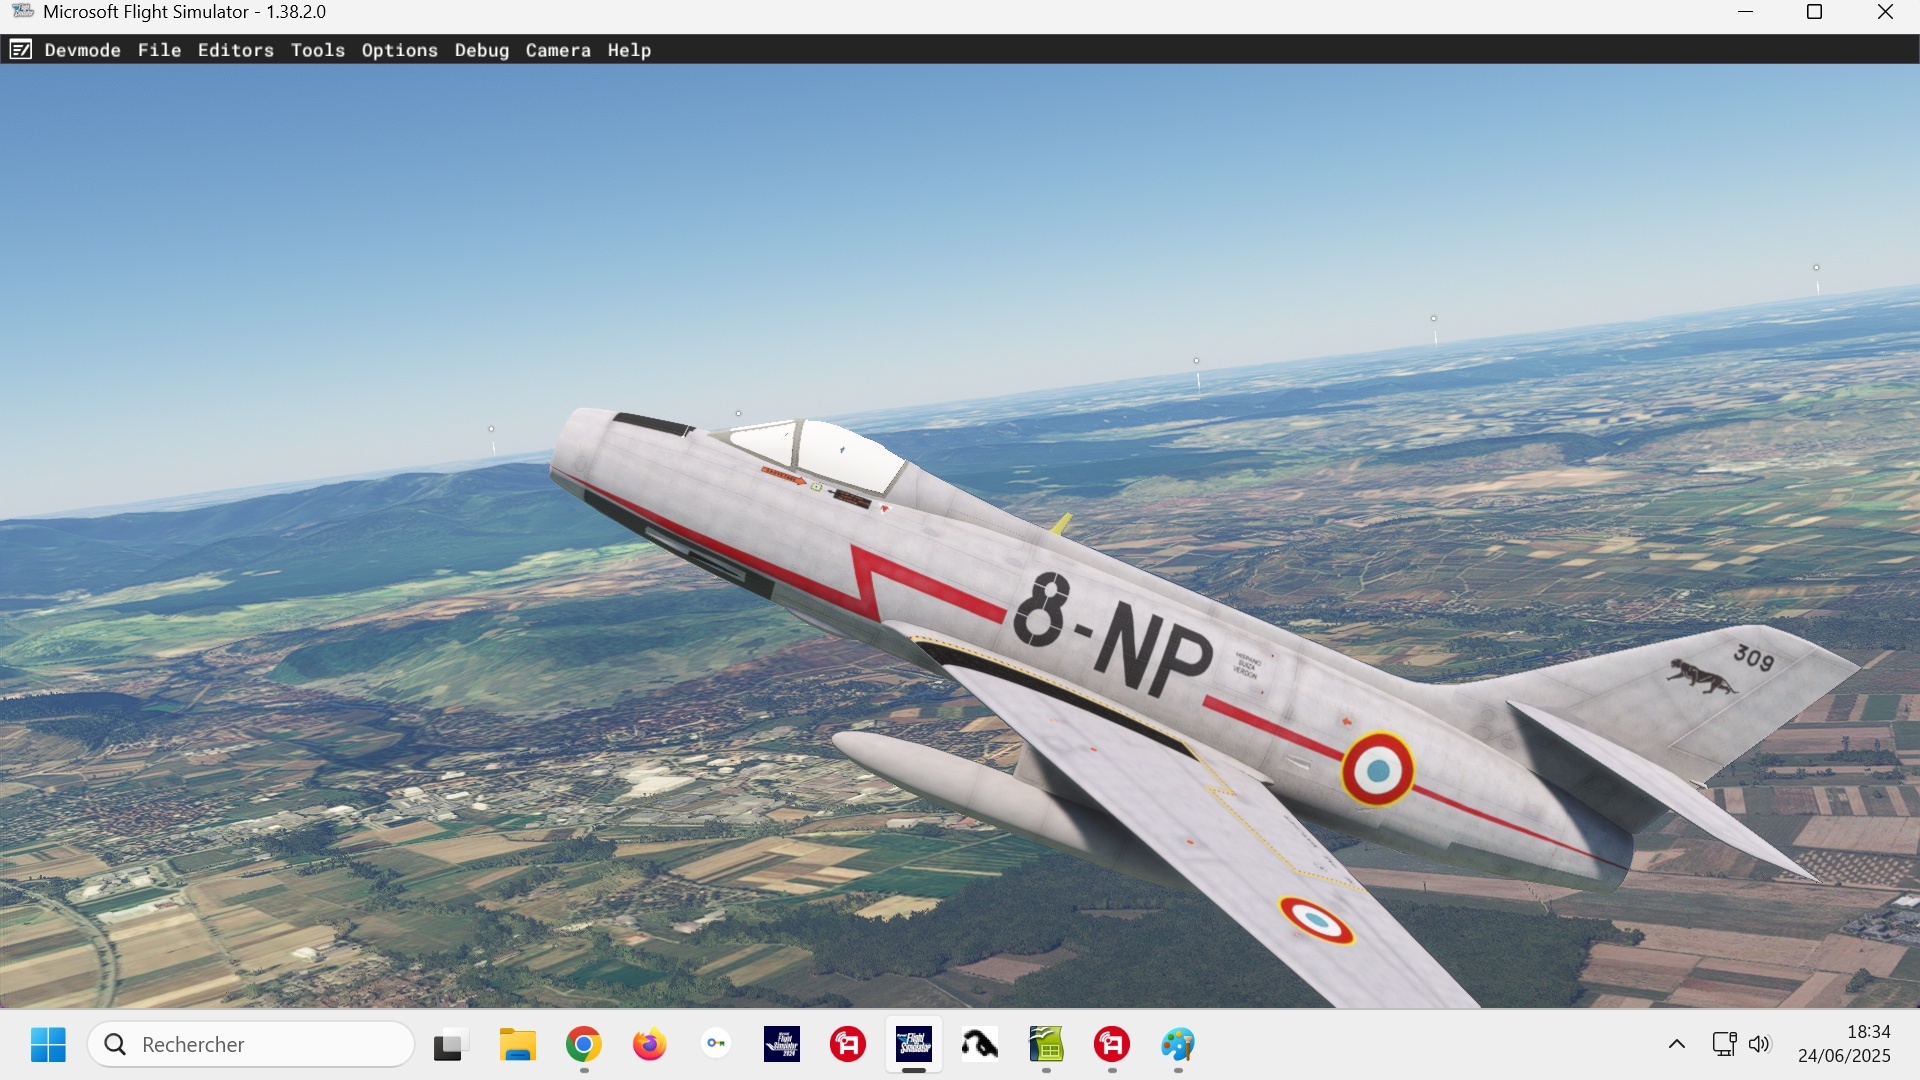1920x1080 pixels.
Task: Open the green spreadsheet app in the taskbar
Action: 1045,1045
